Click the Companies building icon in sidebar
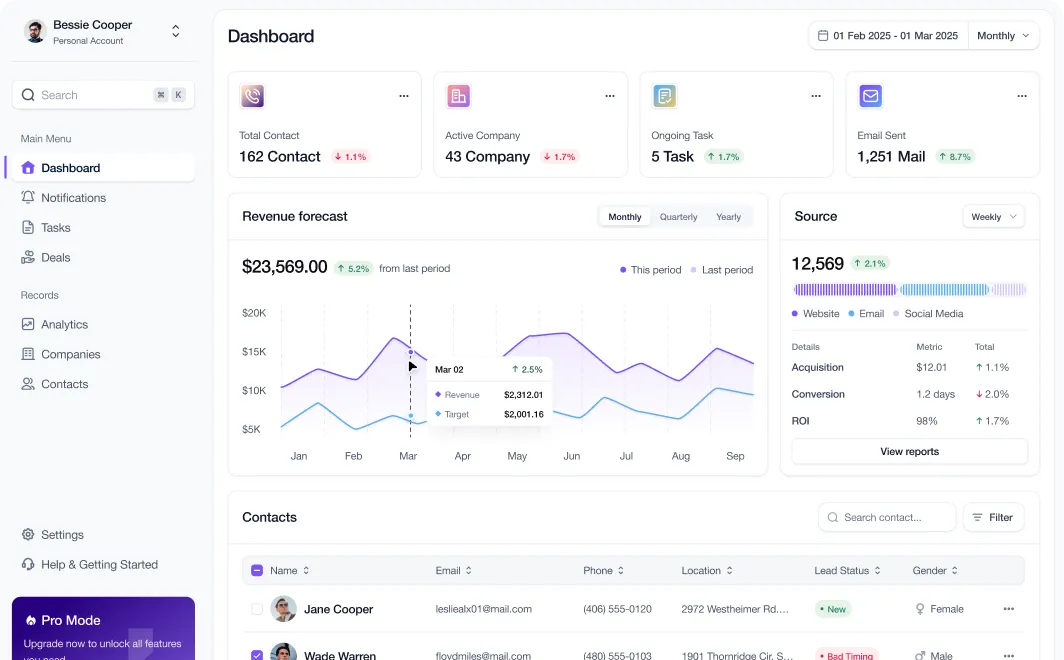 pyautogui.click(x=28, y=354)
